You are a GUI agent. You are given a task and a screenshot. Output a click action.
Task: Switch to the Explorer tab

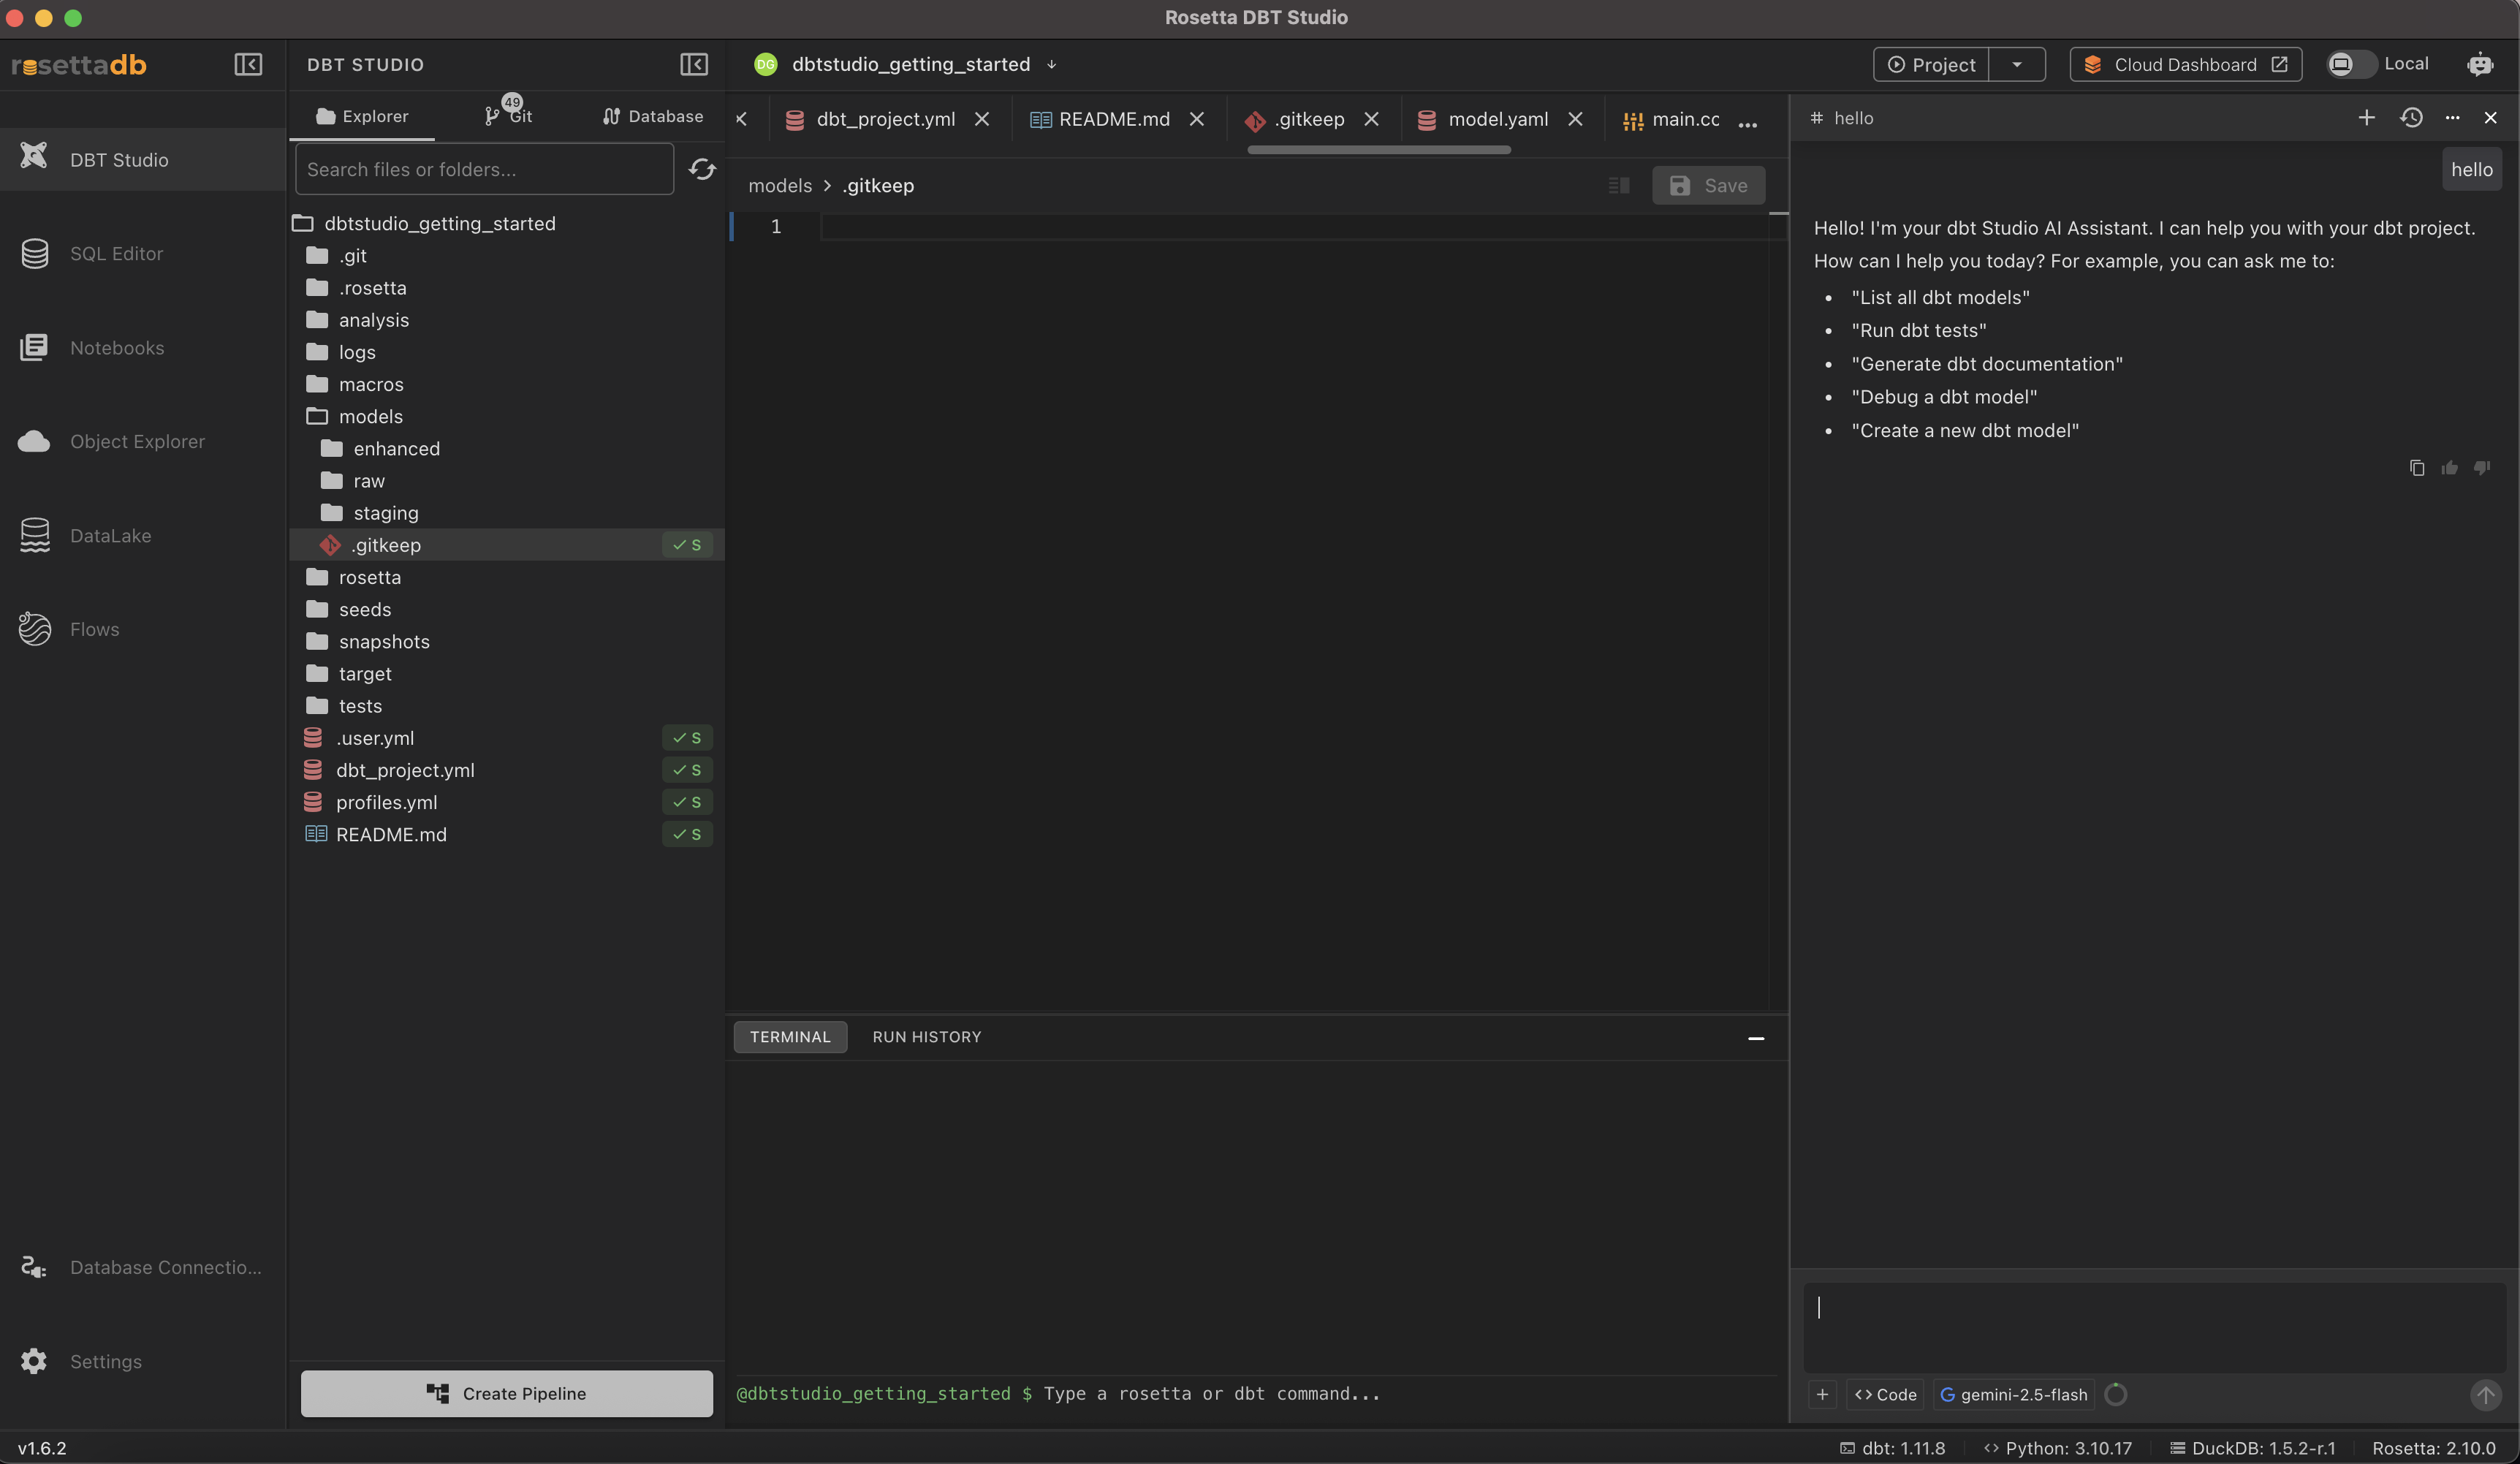click(x=362, y=116)
